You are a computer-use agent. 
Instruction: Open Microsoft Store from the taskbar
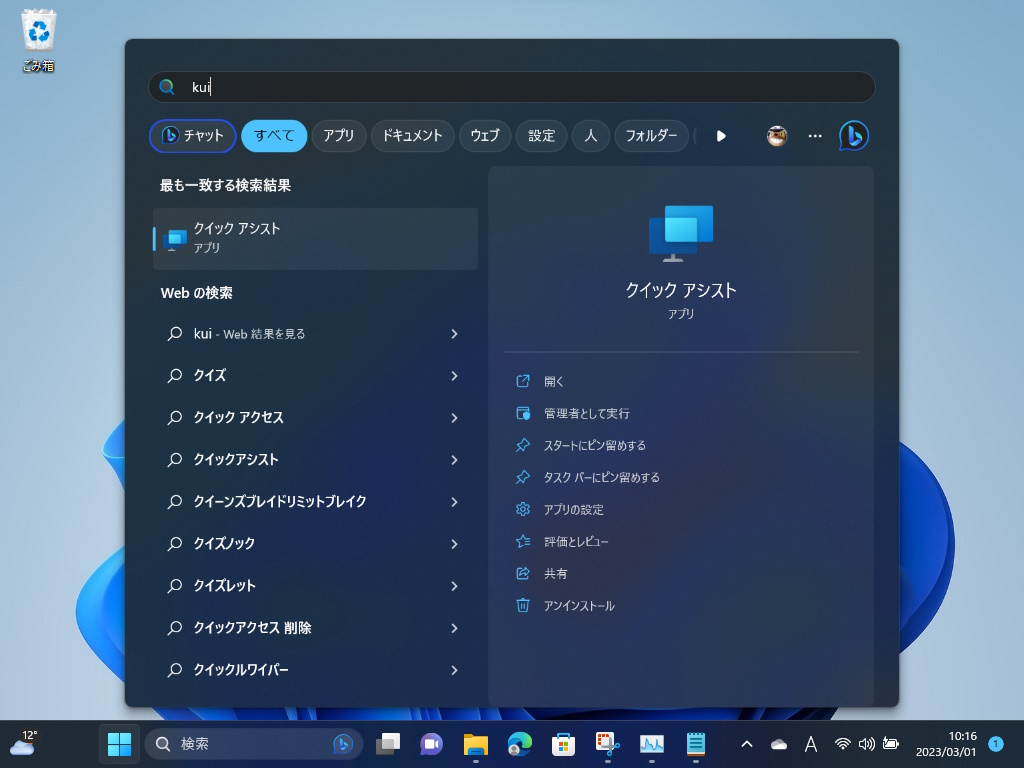pyautogui.click(x=564, y=744)
